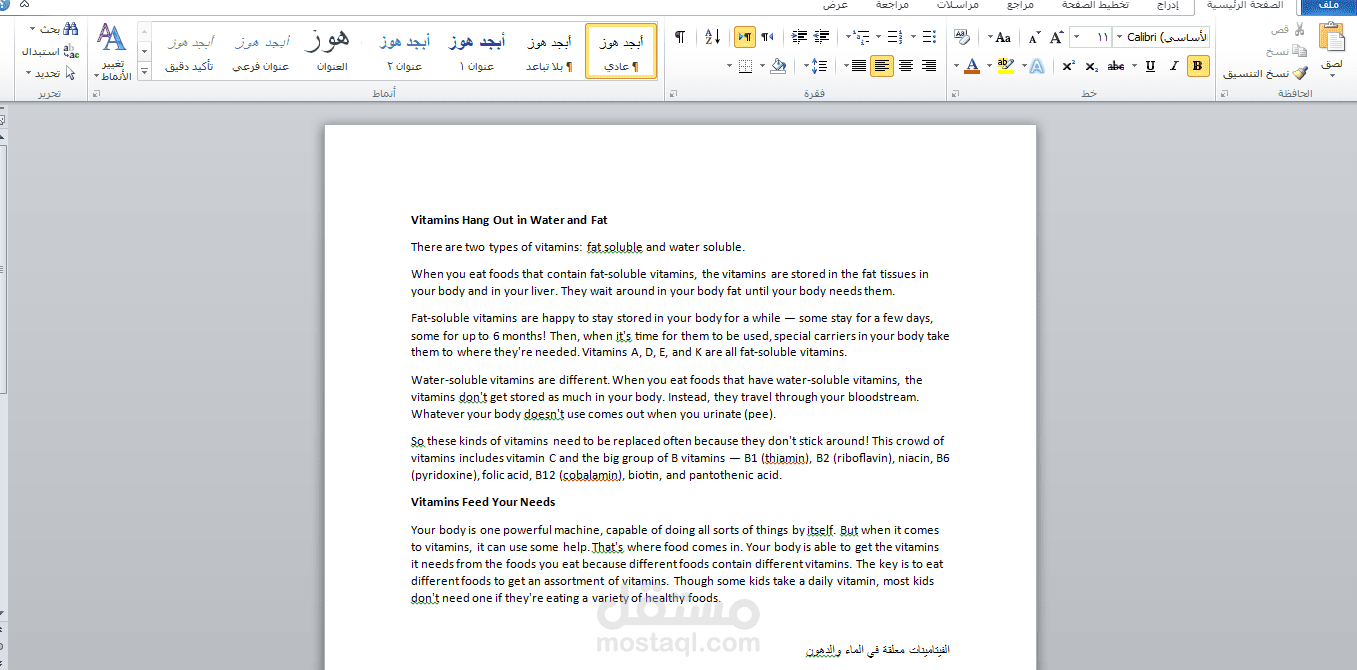Apply the Heading 1 (عنوان ١) style
The height and width of the screenshot is (670, 1357).
click(477, 51)
